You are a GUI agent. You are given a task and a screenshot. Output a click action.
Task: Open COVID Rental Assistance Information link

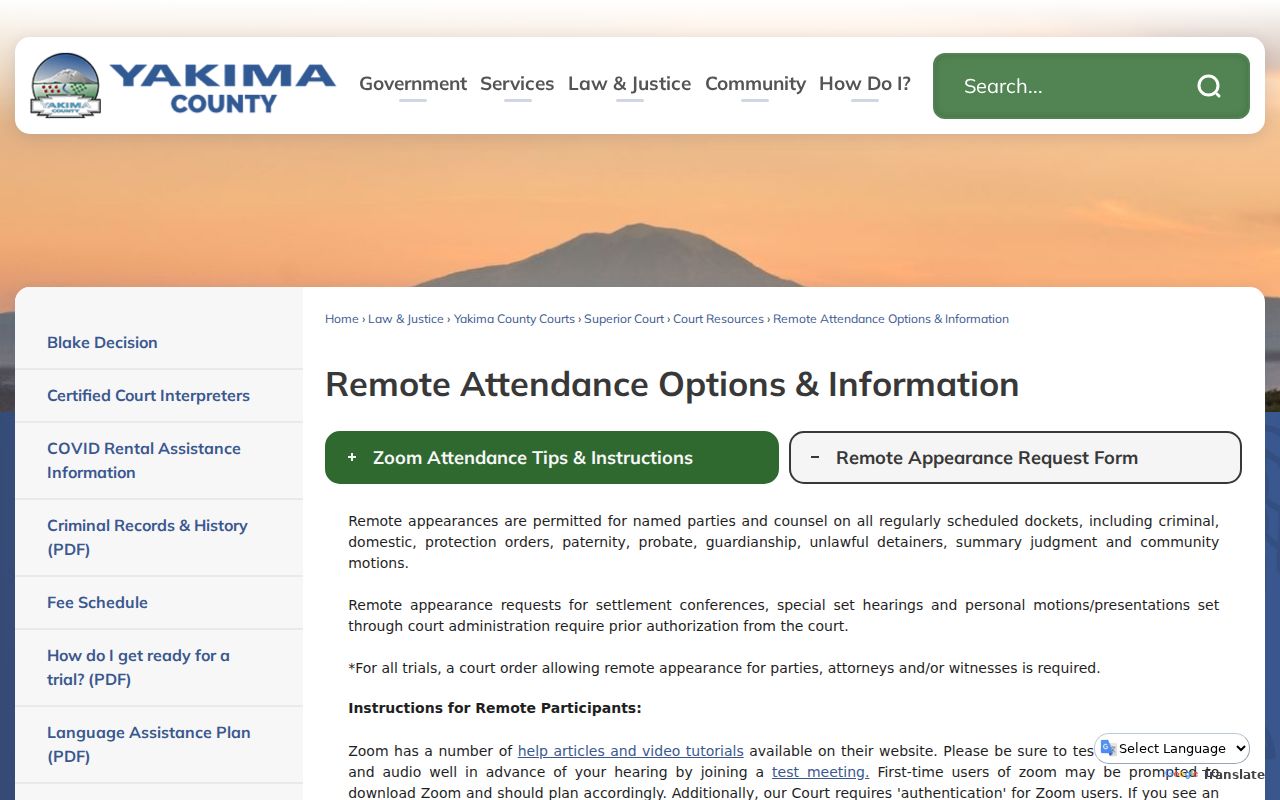[144, 460]
